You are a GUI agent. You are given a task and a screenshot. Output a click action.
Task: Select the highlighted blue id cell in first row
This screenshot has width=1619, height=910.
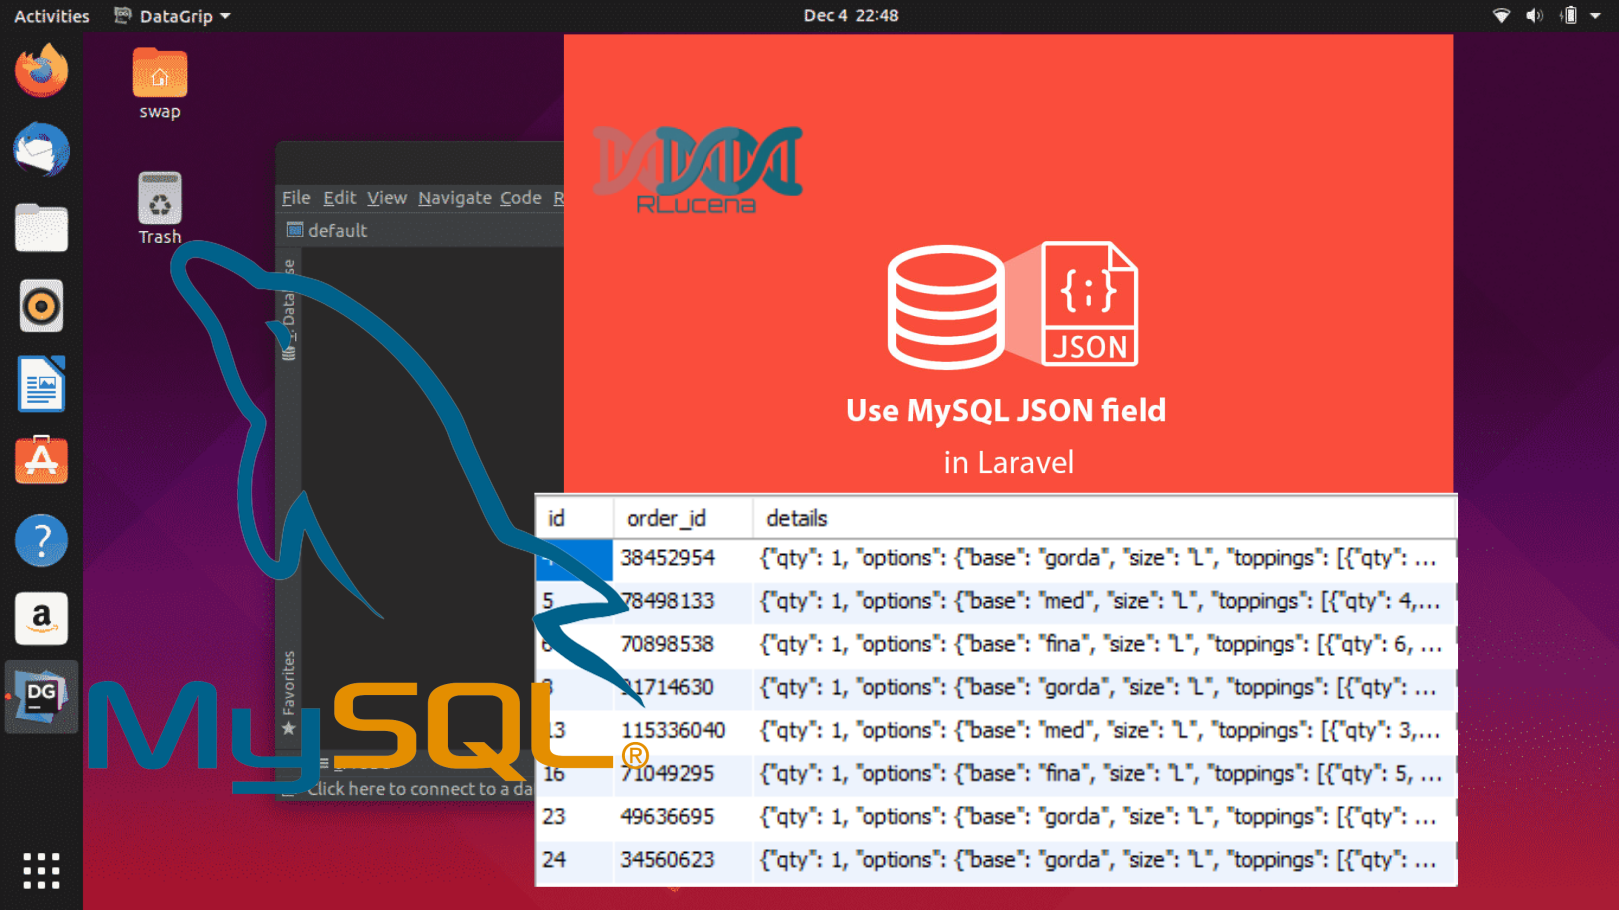coord(574,559)
